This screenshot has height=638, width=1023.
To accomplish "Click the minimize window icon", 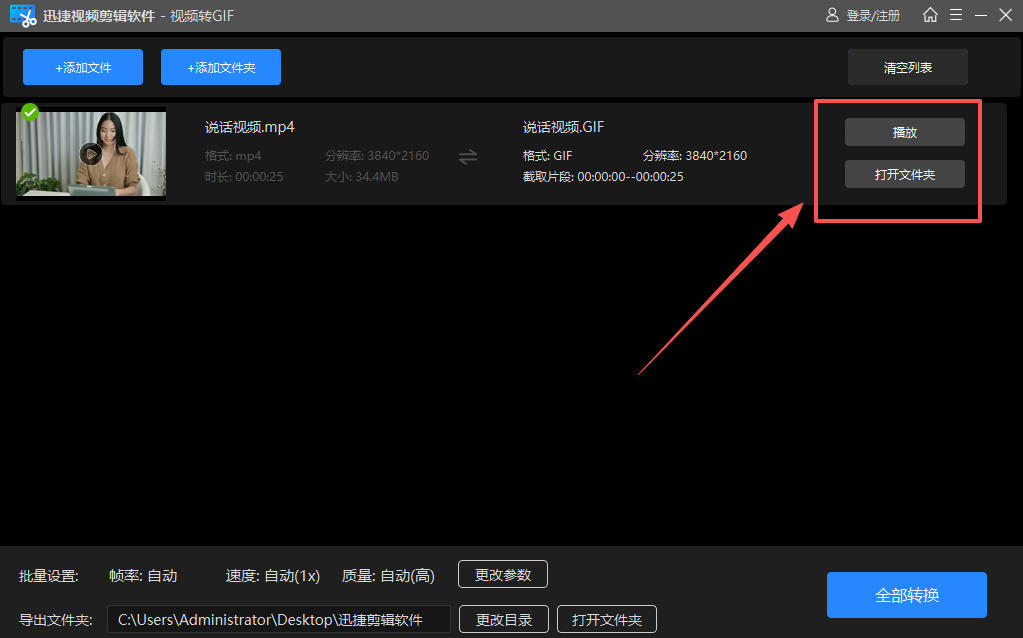I will tap(981, 15).
